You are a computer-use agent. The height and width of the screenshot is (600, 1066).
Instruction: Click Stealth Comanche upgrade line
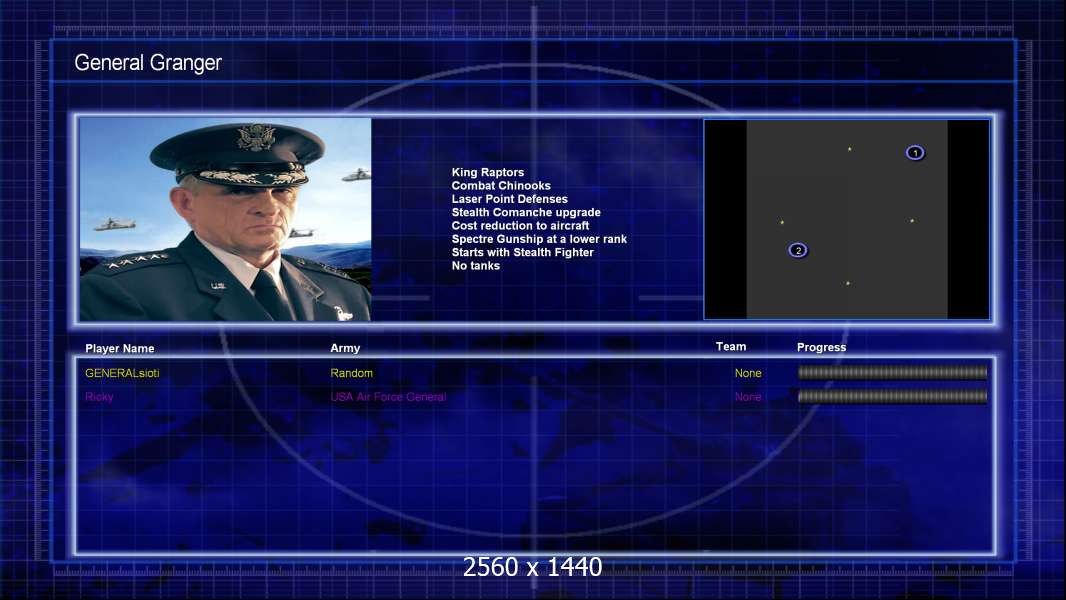[x=526, y=213]
